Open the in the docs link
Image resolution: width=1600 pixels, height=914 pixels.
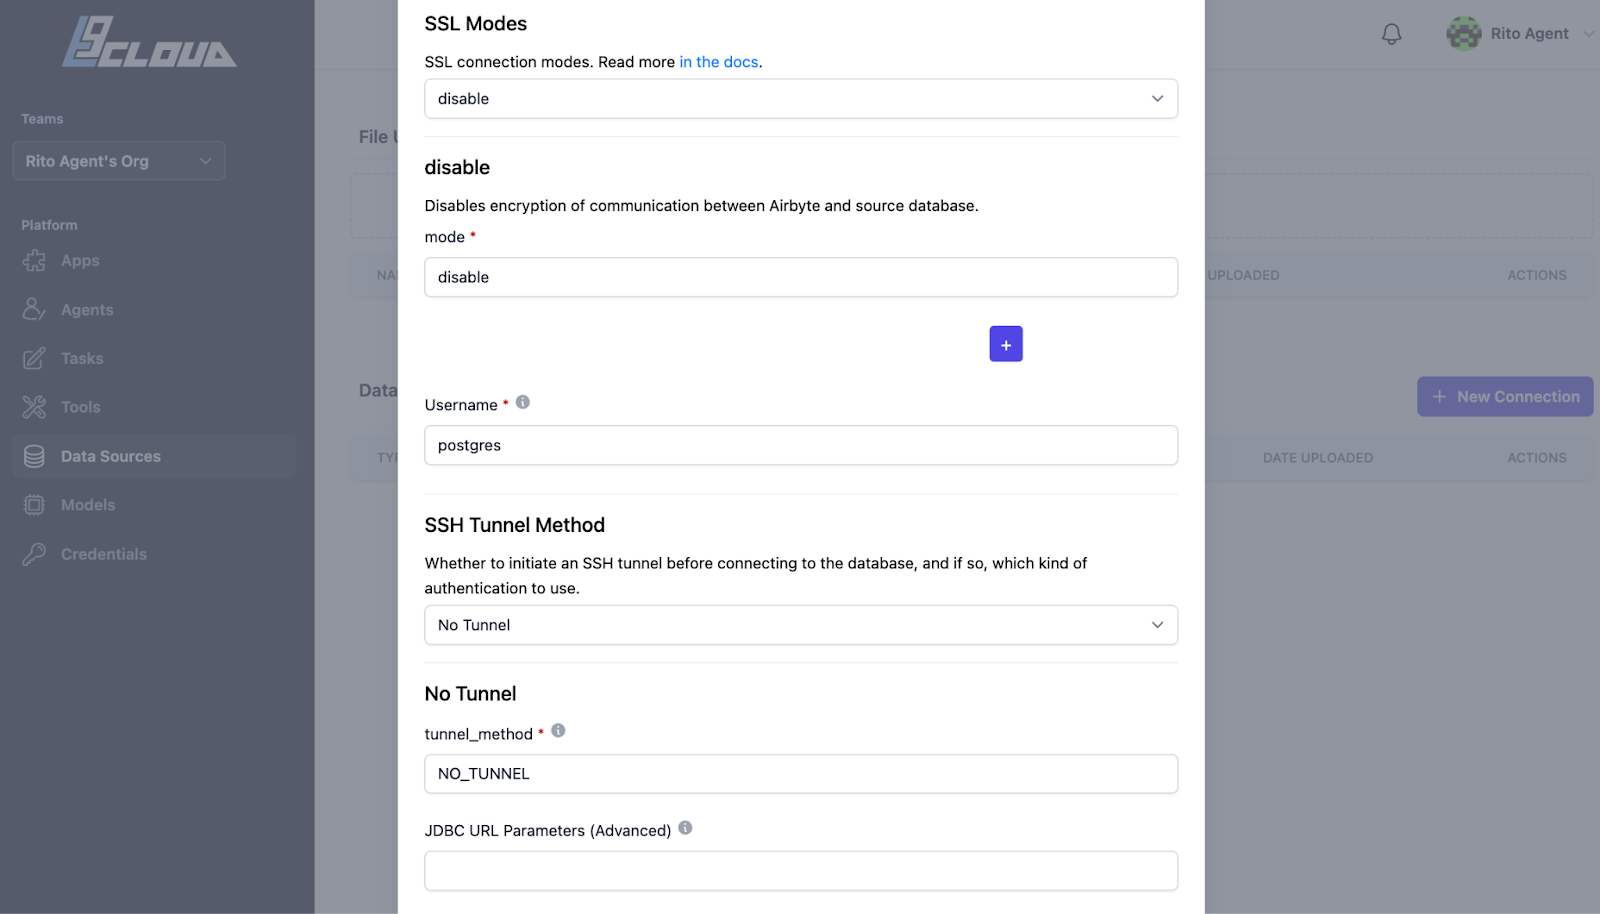(719, 62)
